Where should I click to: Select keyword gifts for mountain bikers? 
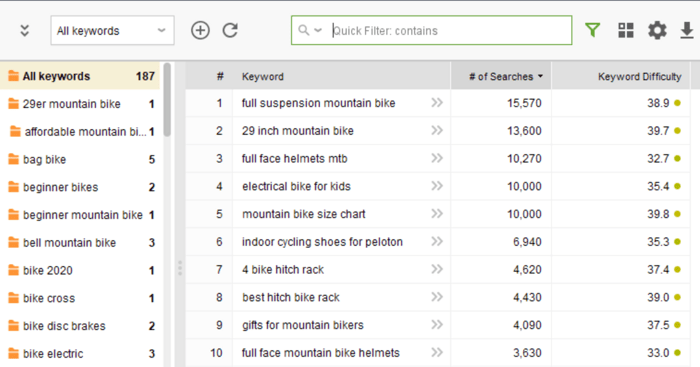click(303, 325)
